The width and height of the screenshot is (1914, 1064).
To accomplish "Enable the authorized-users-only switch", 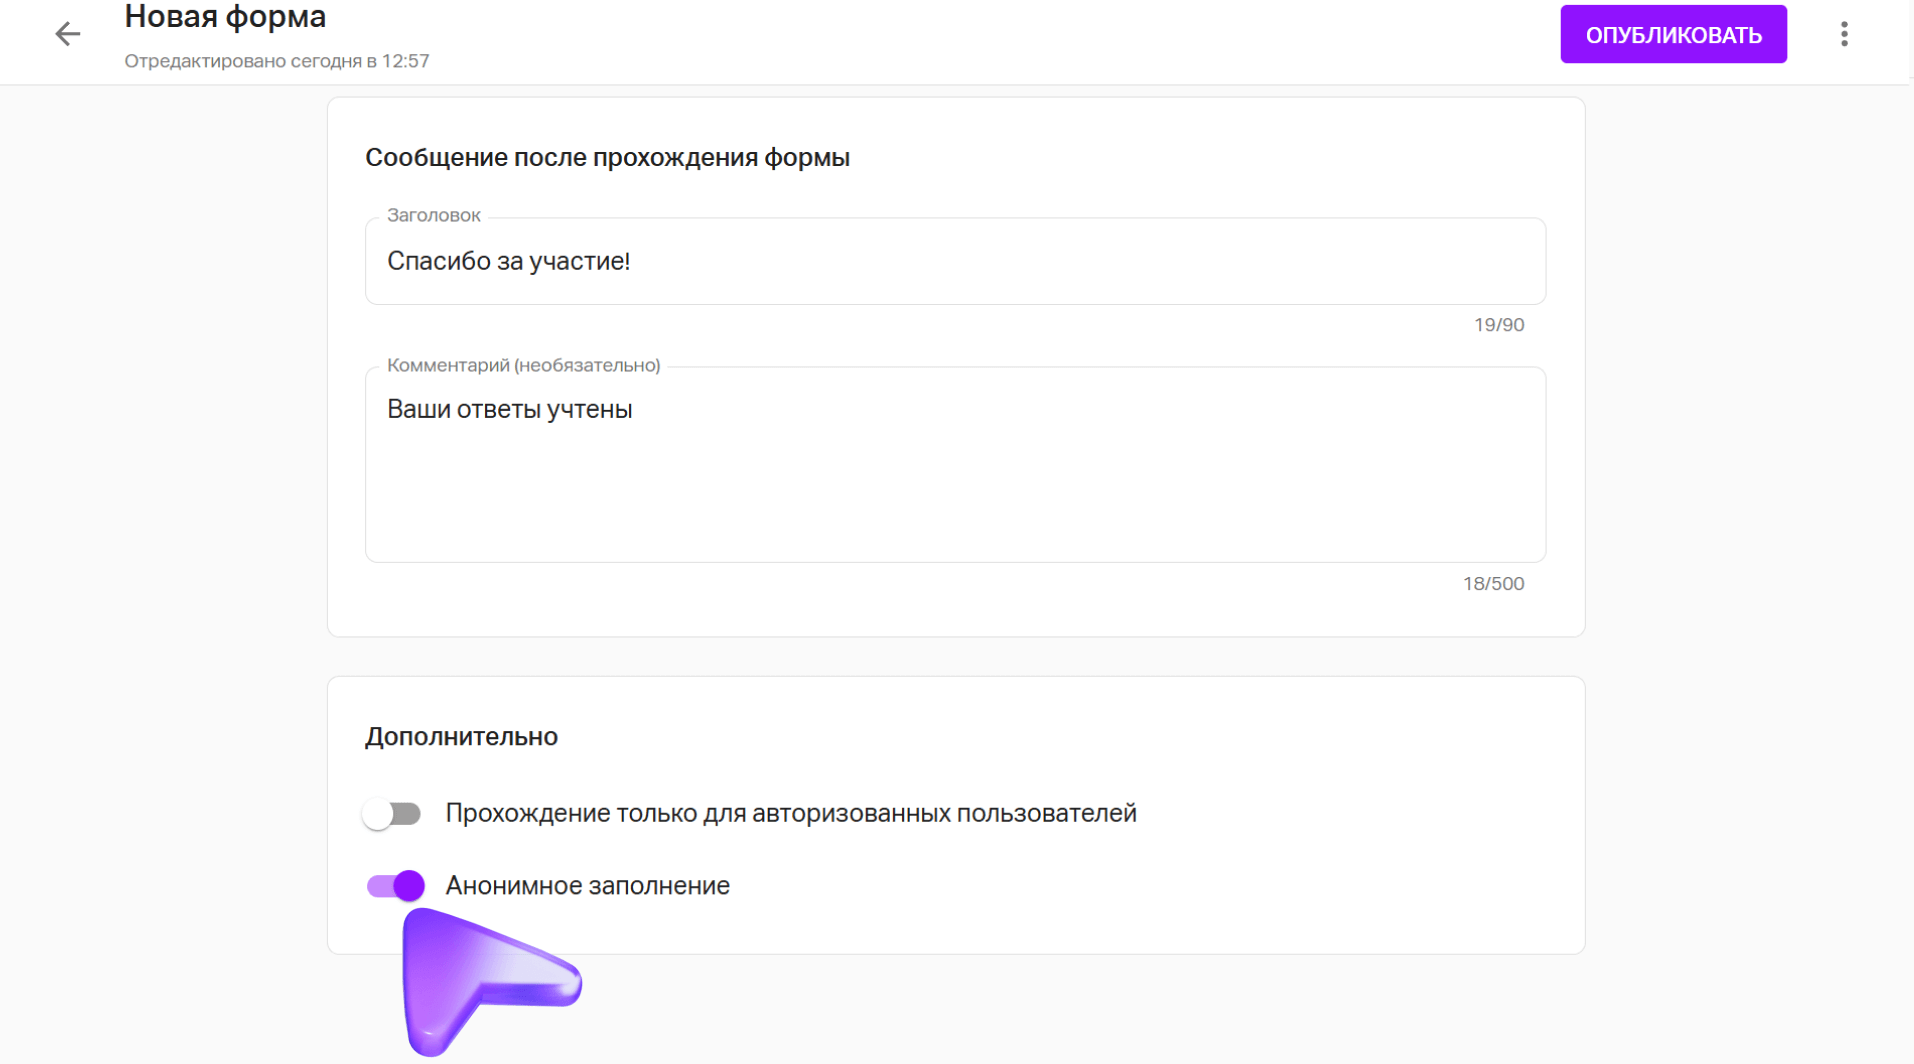I will pos(392,814).
